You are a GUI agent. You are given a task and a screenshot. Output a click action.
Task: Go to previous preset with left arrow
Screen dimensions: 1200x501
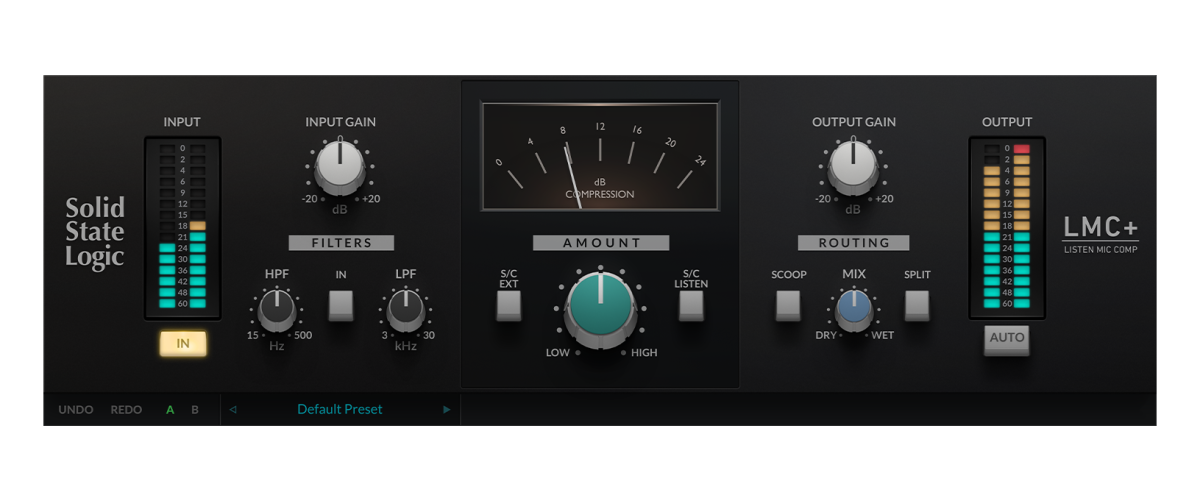click(x=233, y=410)
